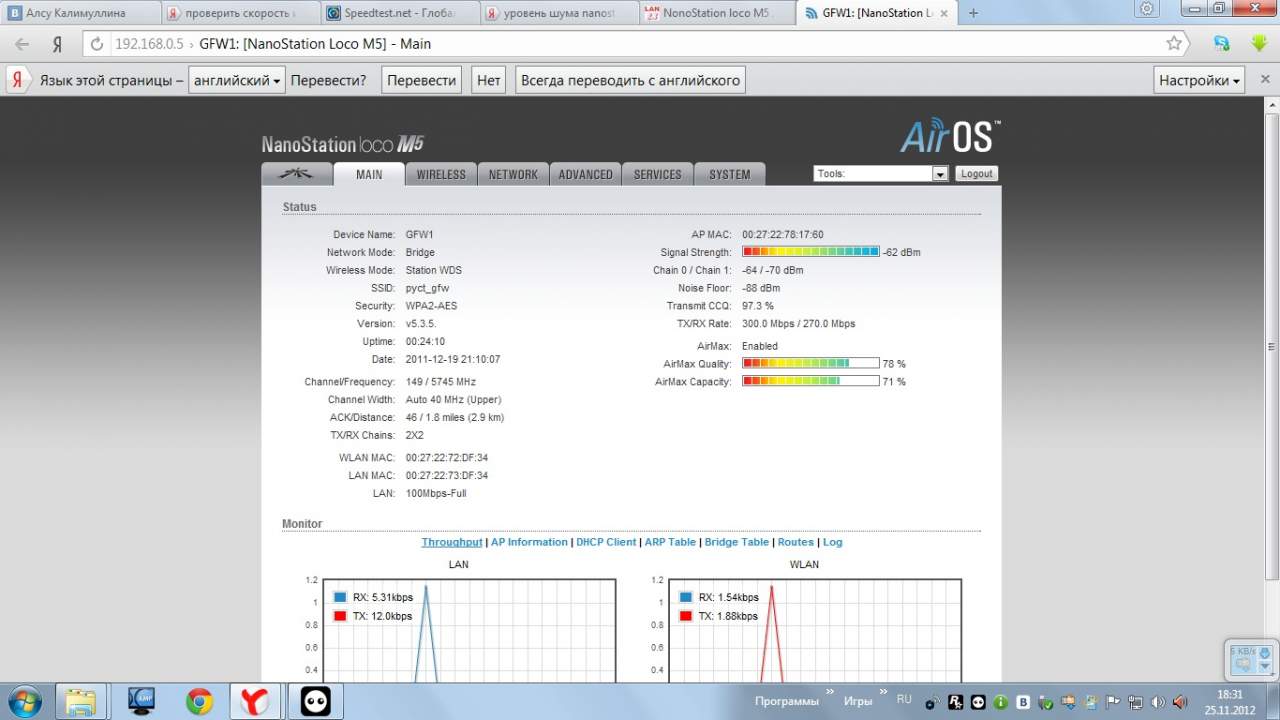This screenshot has width=1280, height=720.
Task: Bookmark this page with the star icon
Action: click(1174, 44)
